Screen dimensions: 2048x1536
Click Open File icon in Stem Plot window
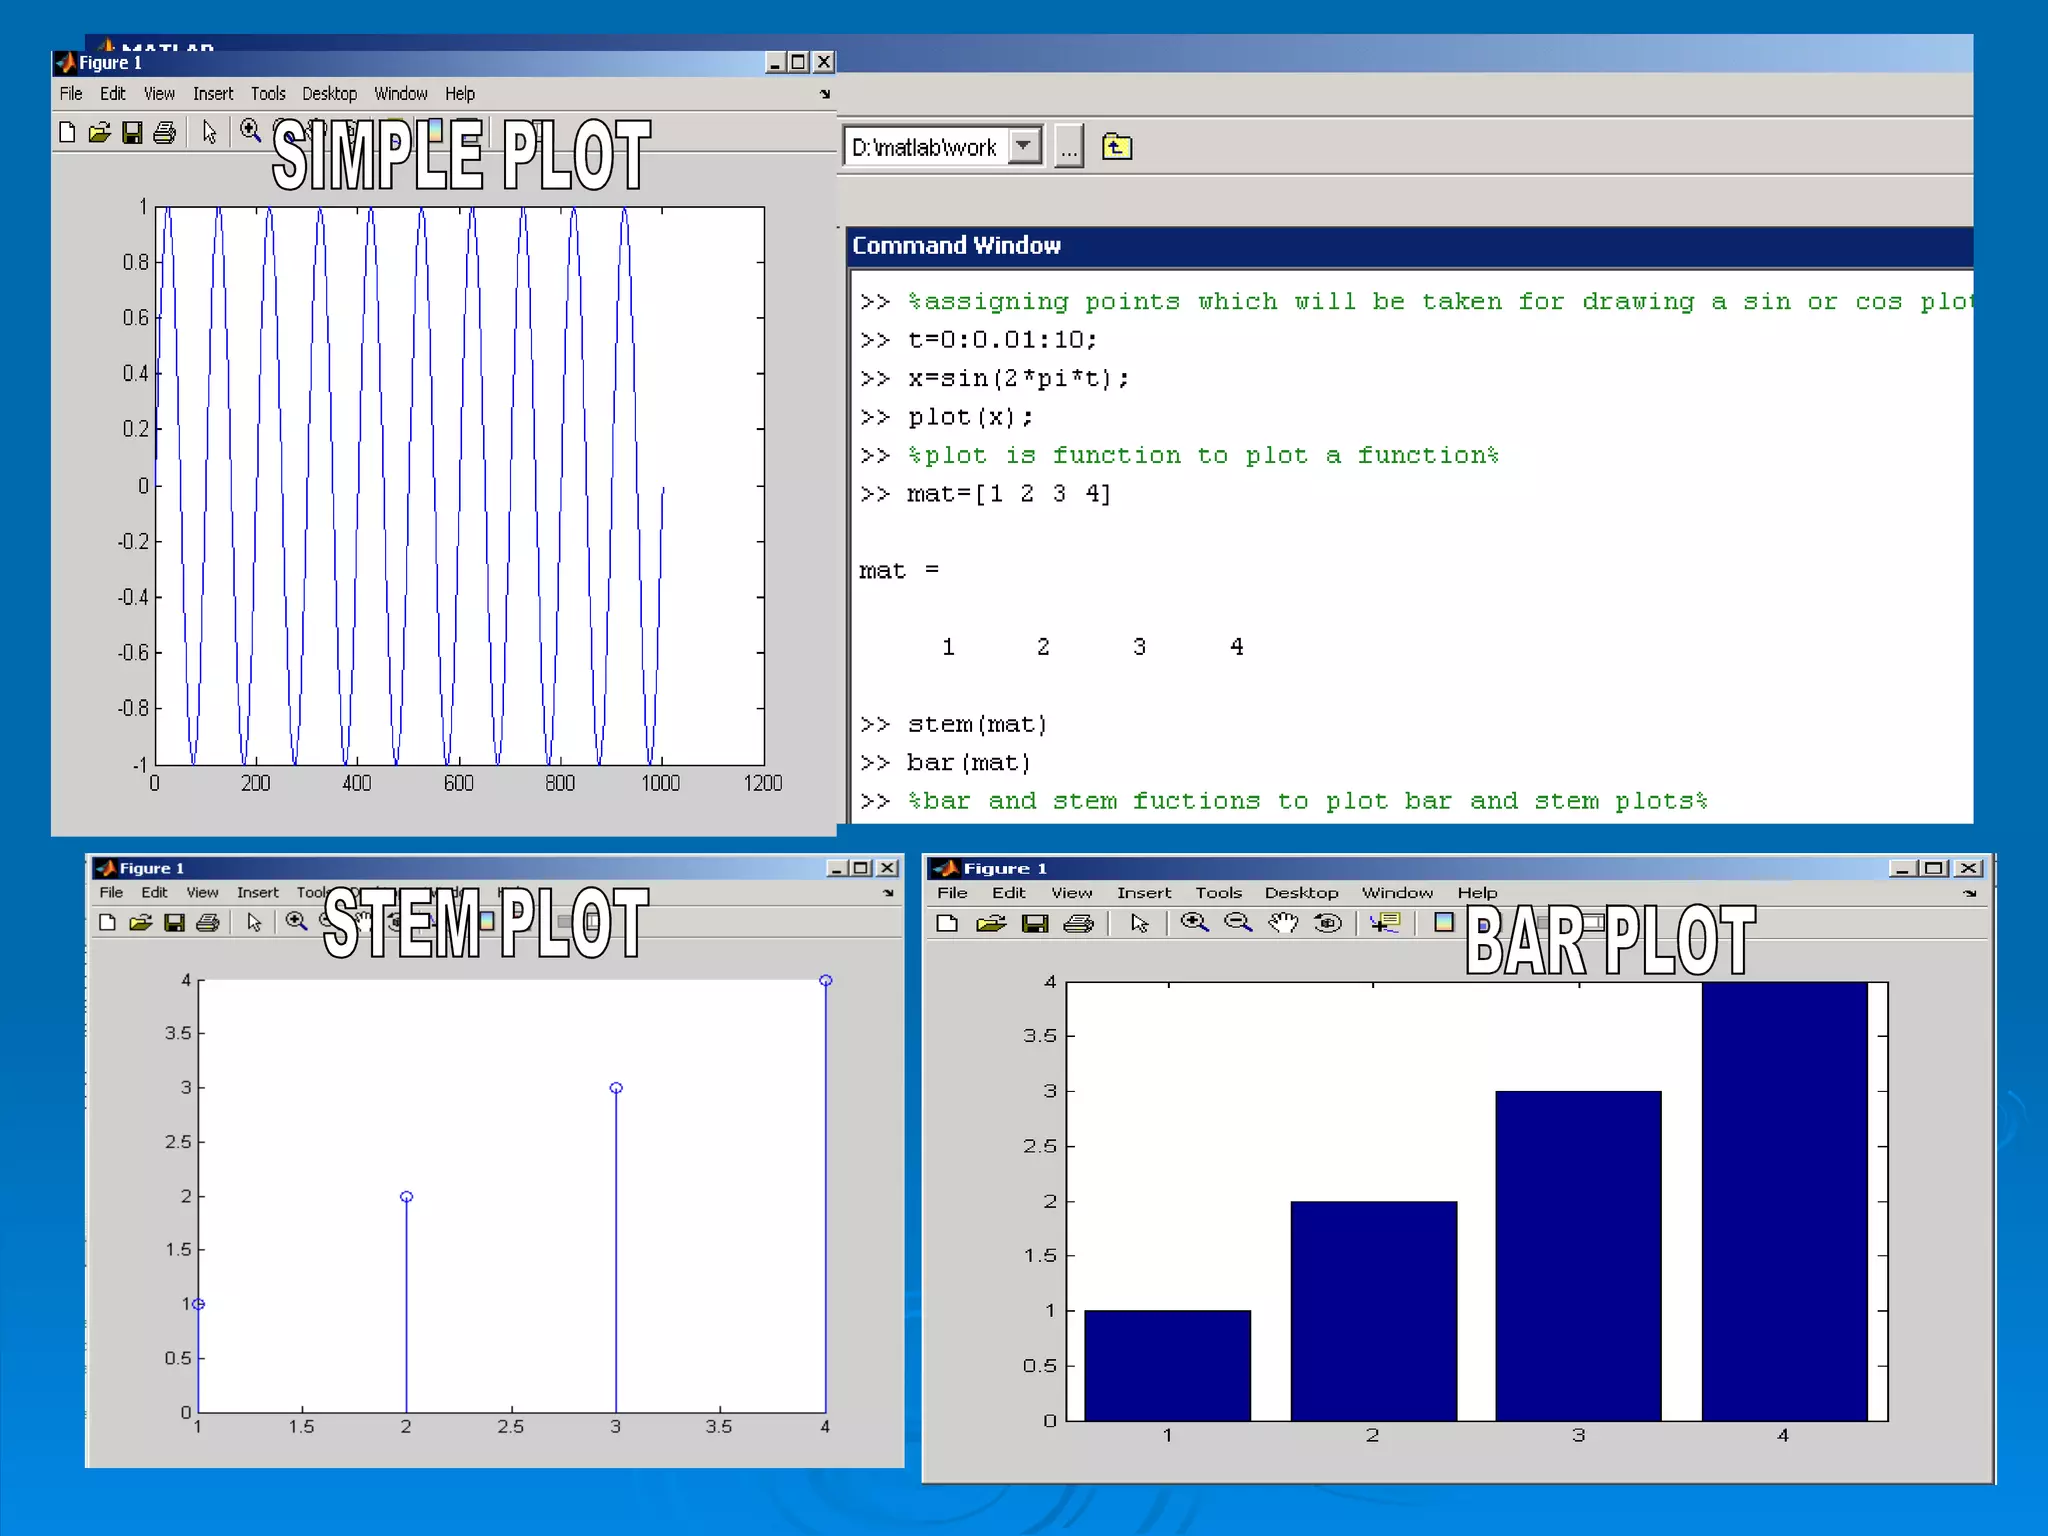click(x=140, y=922)
